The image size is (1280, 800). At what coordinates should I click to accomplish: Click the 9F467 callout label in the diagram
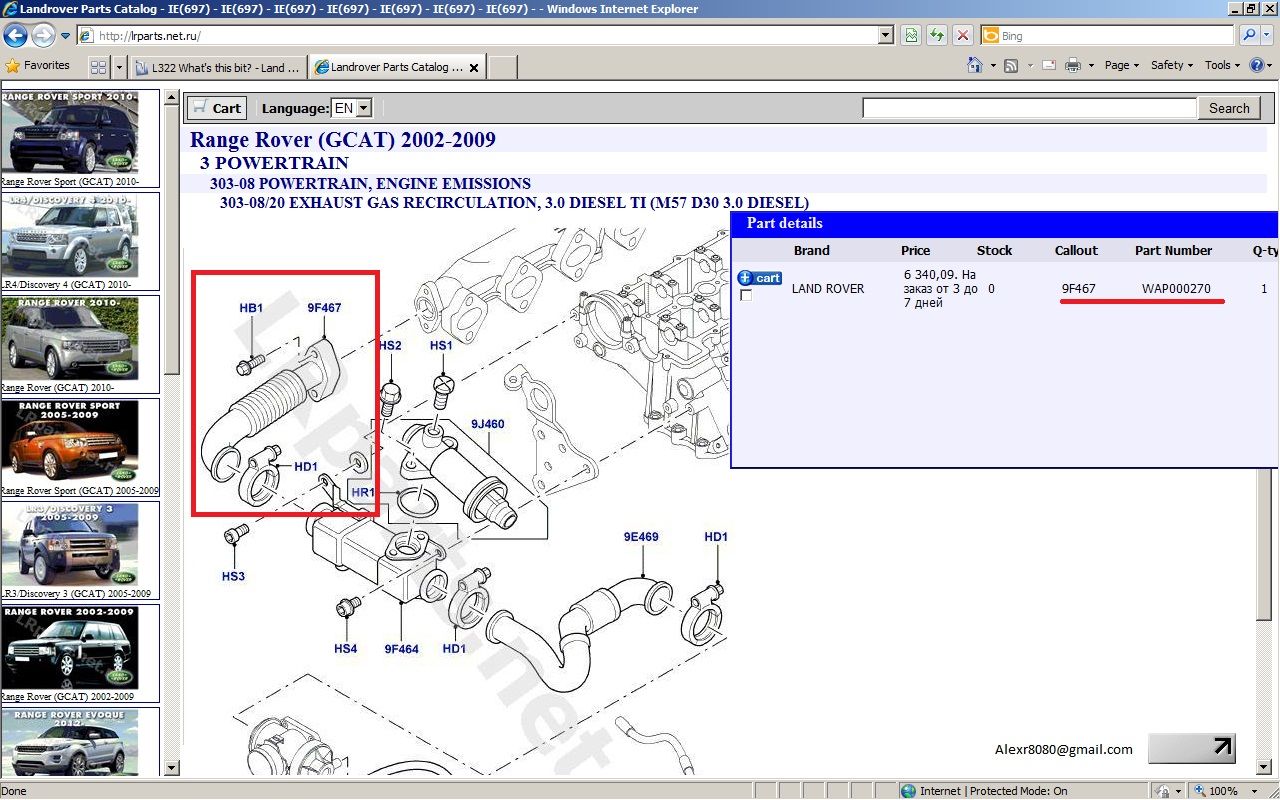point(324,308)
